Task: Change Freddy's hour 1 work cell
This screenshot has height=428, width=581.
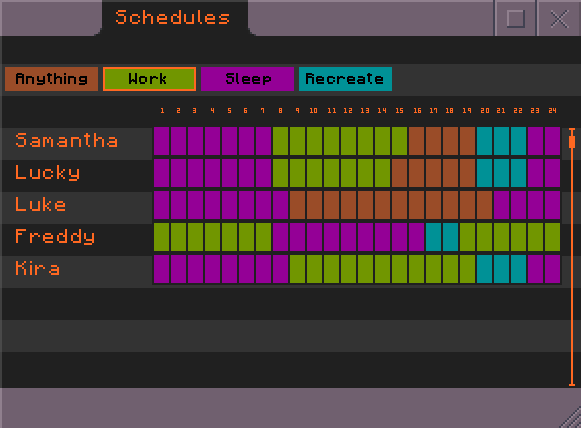Action: pos(162,237)
